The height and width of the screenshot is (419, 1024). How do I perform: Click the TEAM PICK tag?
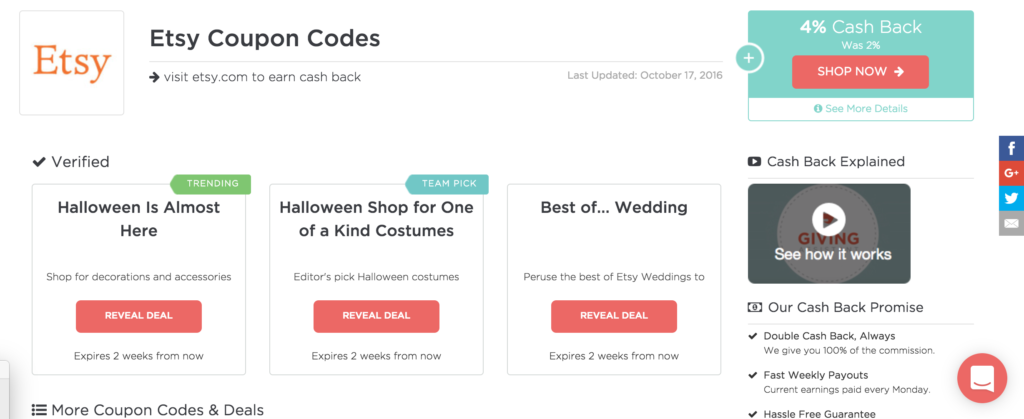click(x=448, y=184)
